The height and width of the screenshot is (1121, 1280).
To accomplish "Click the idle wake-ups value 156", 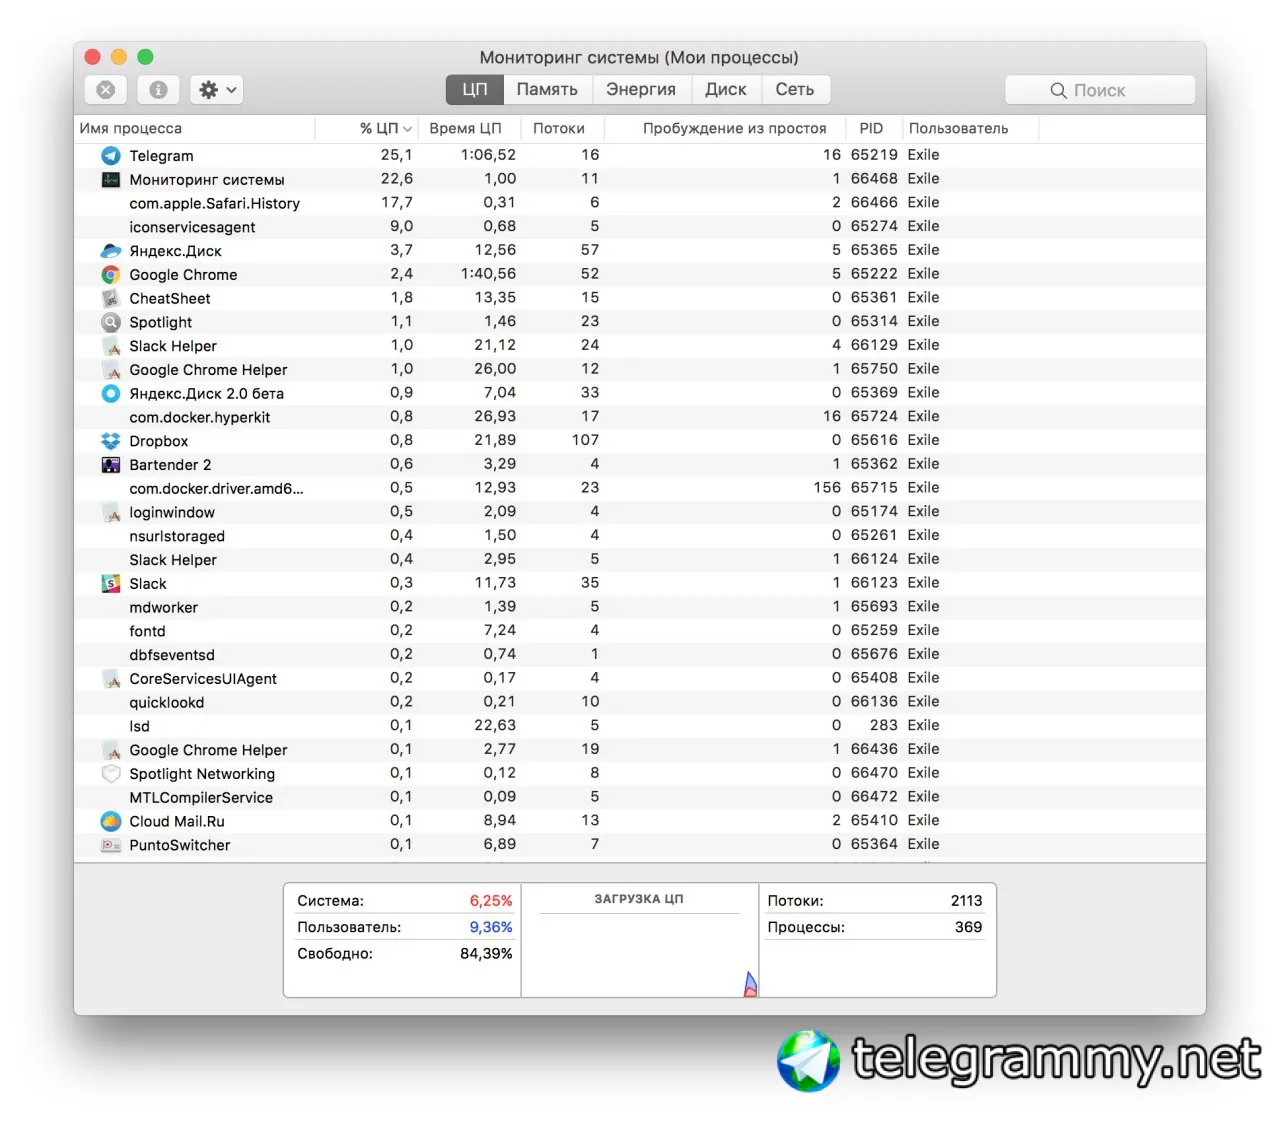I will [827, 488].
